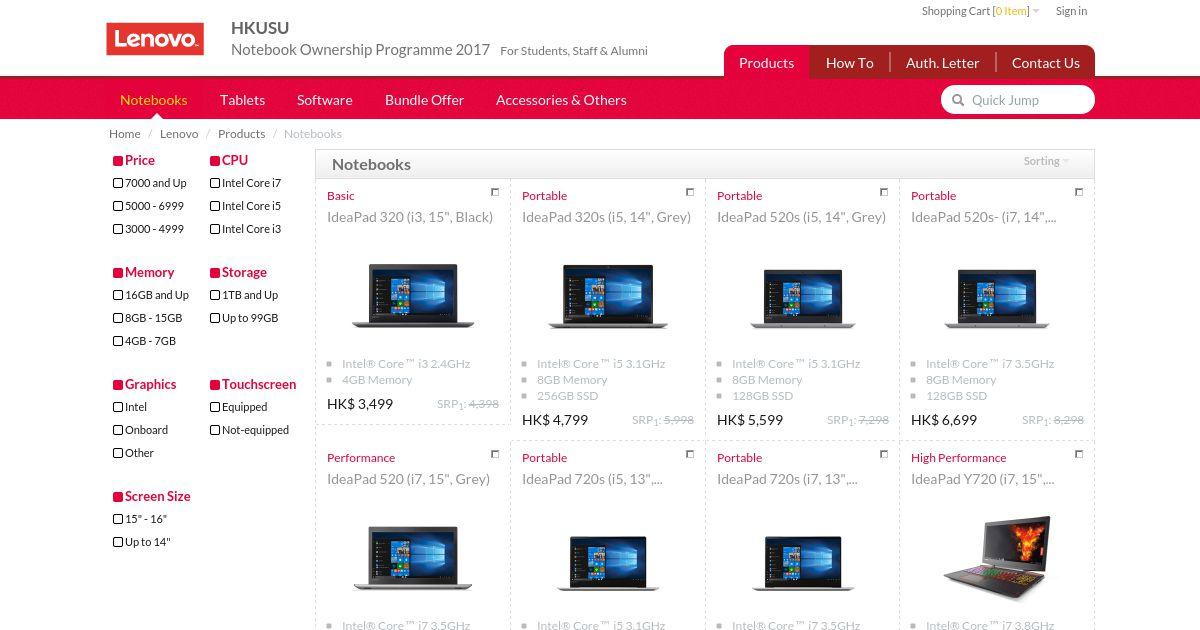Check the 7000 and Up price filter

[118, 183]
